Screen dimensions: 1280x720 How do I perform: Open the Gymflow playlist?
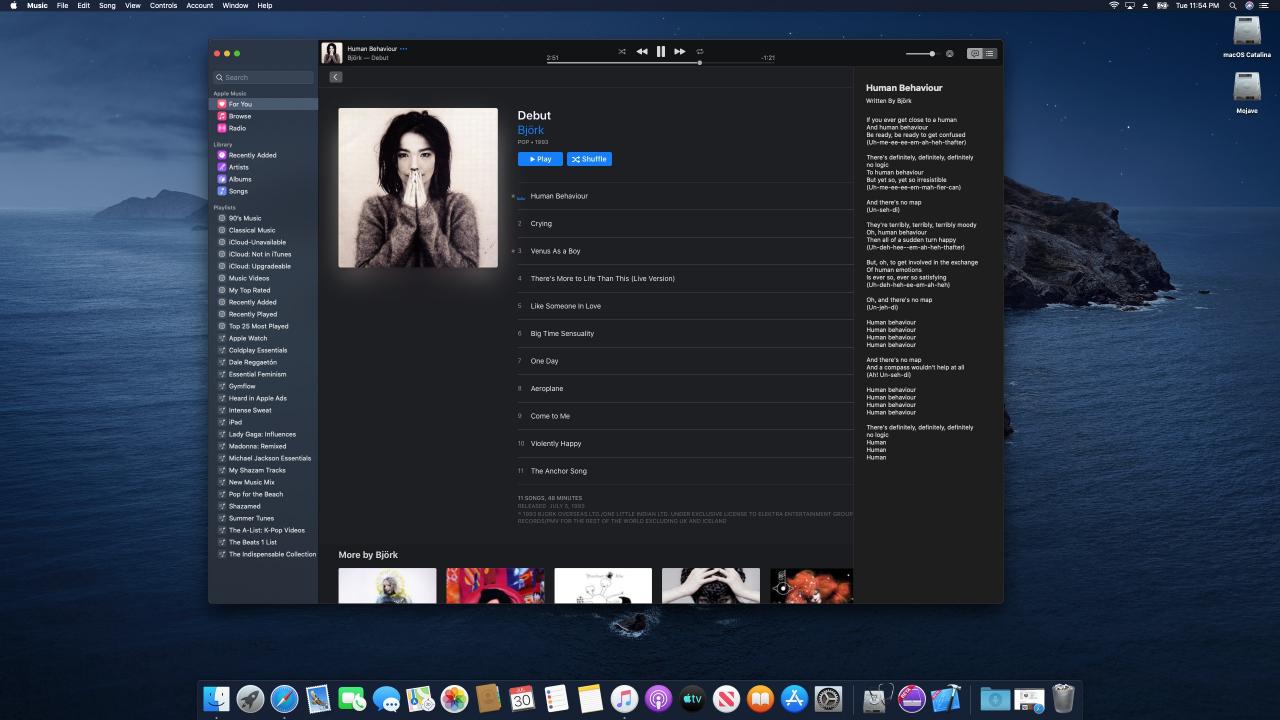pos(263,386)
